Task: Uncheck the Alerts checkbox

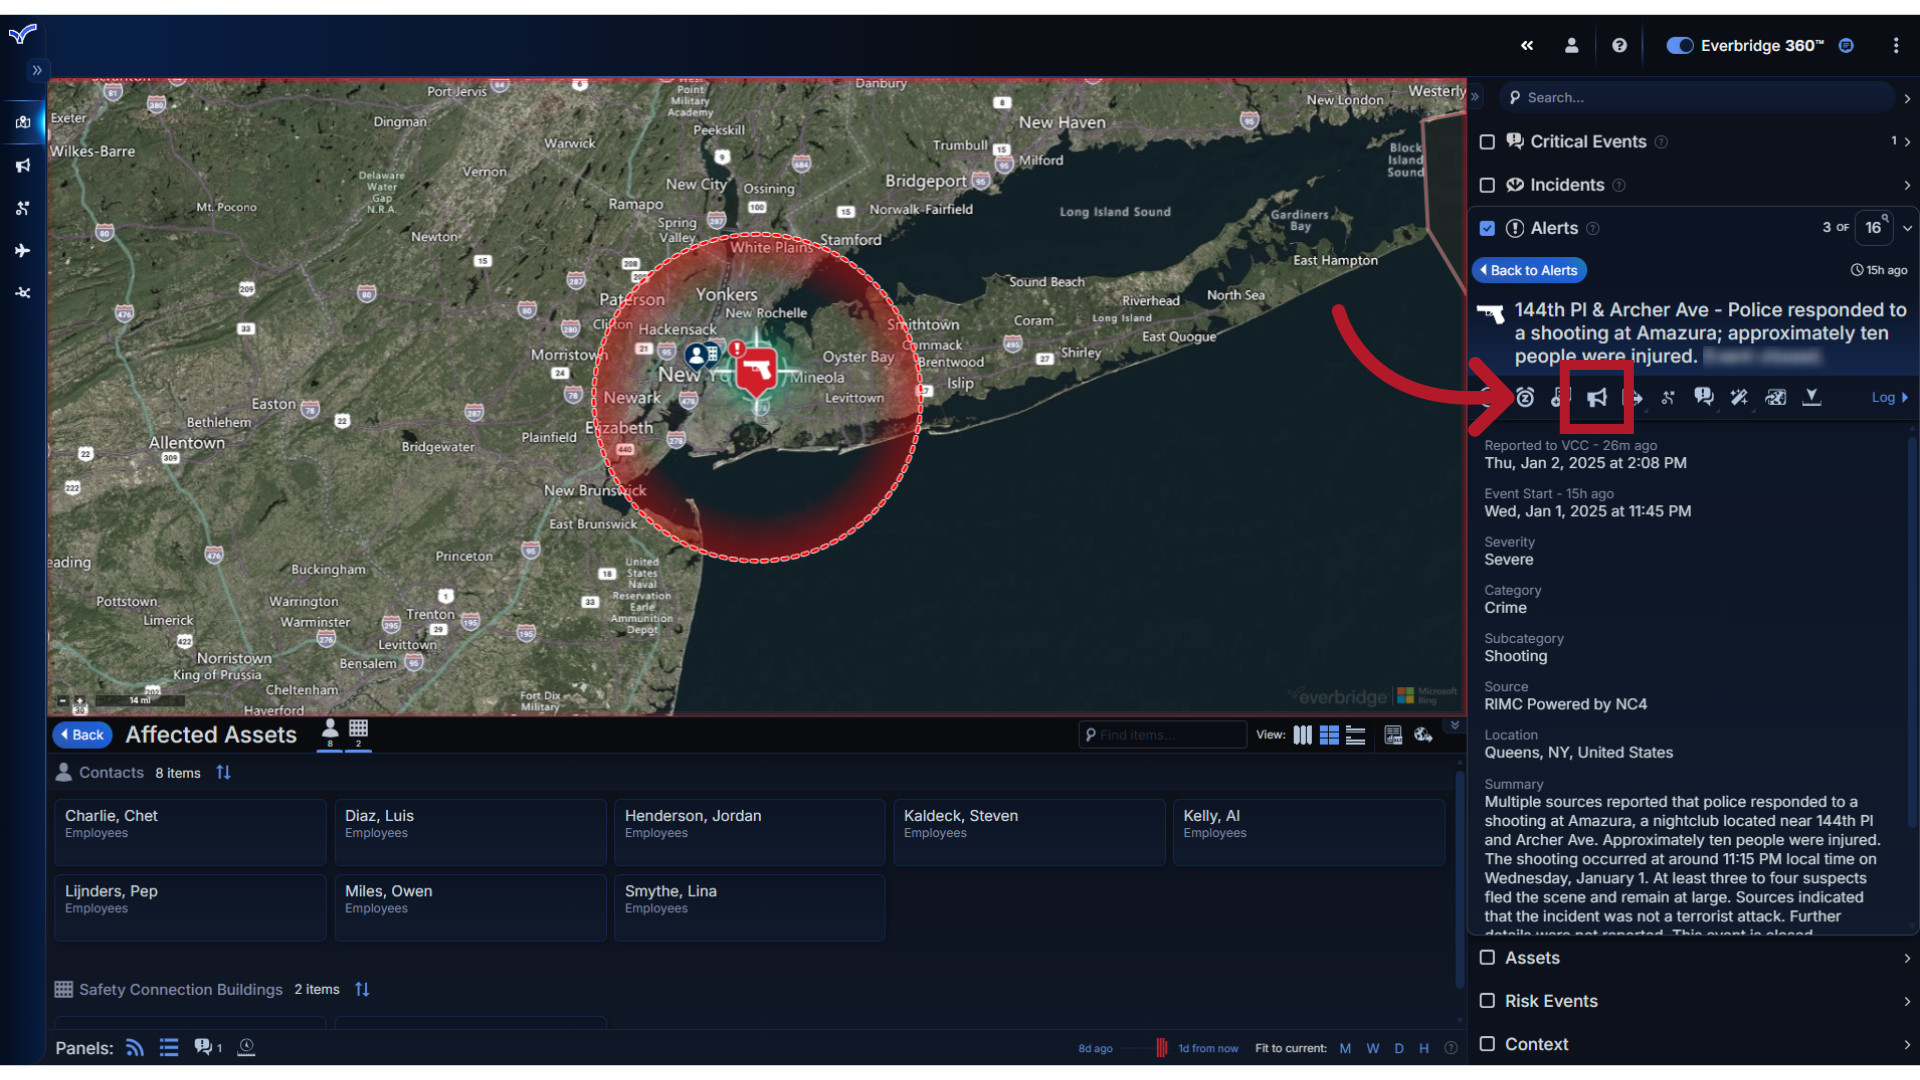Action: pyautogui.click(x=1487, y=228)
